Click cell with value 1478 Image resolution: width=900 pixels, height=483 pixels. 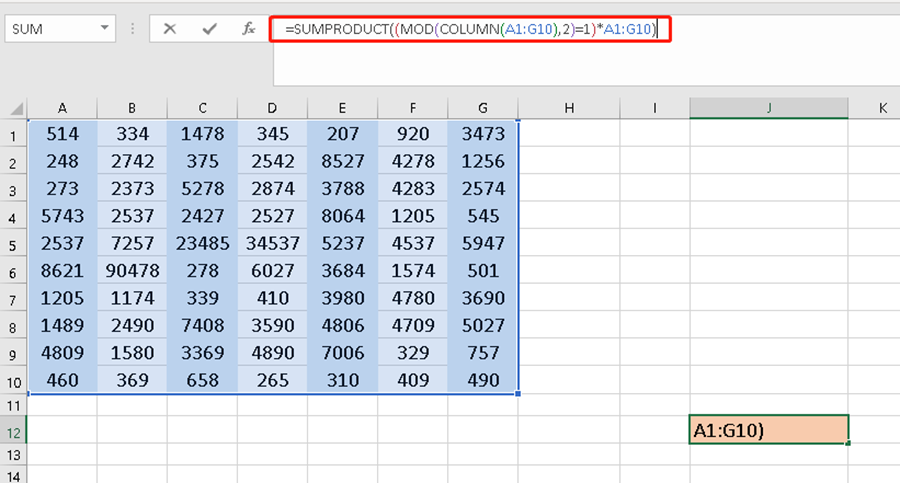point(202,134)
